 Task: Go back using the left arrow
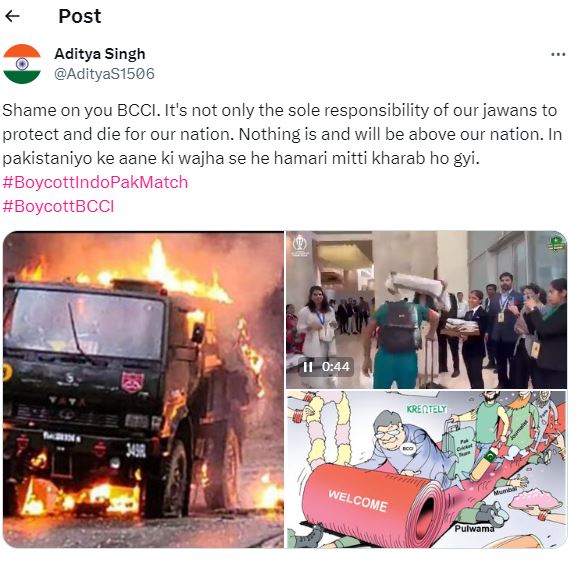(12, 16)
